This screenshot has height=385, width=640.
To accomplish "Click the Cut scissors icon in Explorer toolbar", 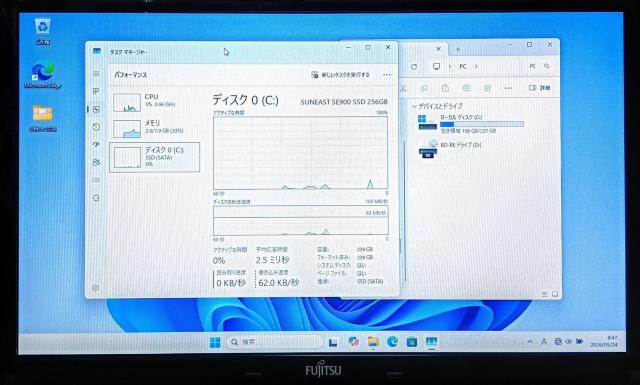I will (x=403, y=88).
